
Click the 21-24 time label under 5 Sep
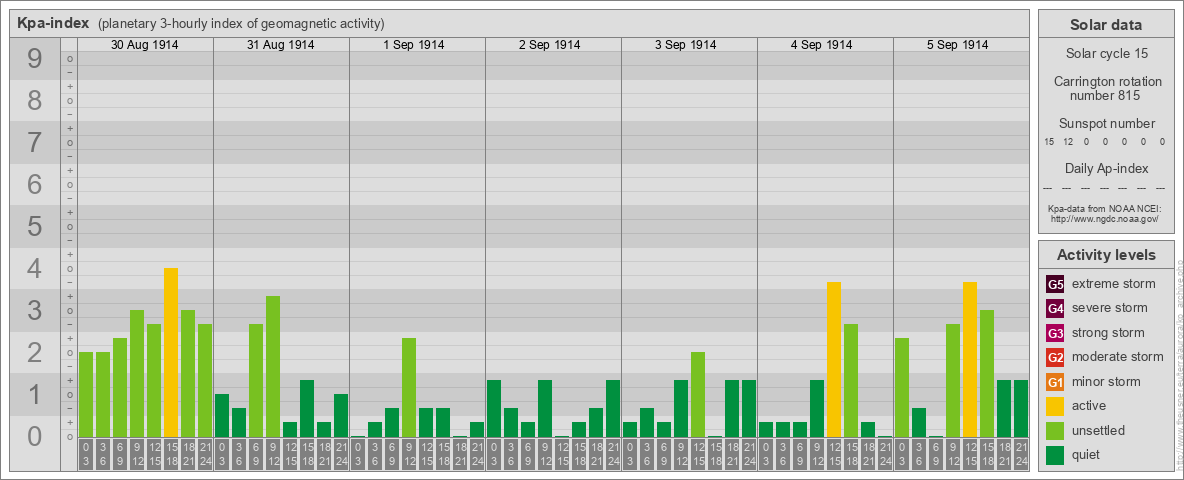click(1021, 455)
